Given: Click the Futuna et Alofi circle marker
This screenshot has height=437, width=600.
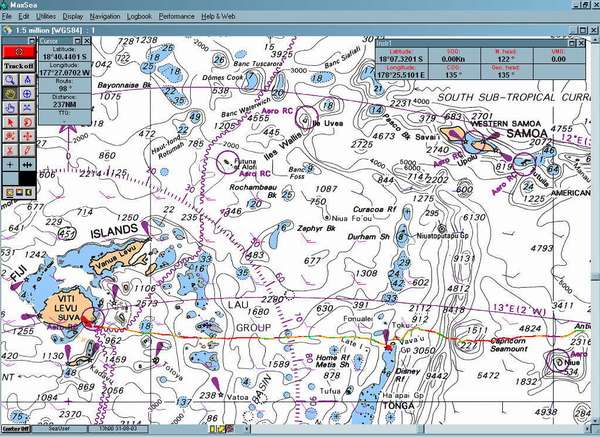Looking at the screenshot, I should point(228,162).
